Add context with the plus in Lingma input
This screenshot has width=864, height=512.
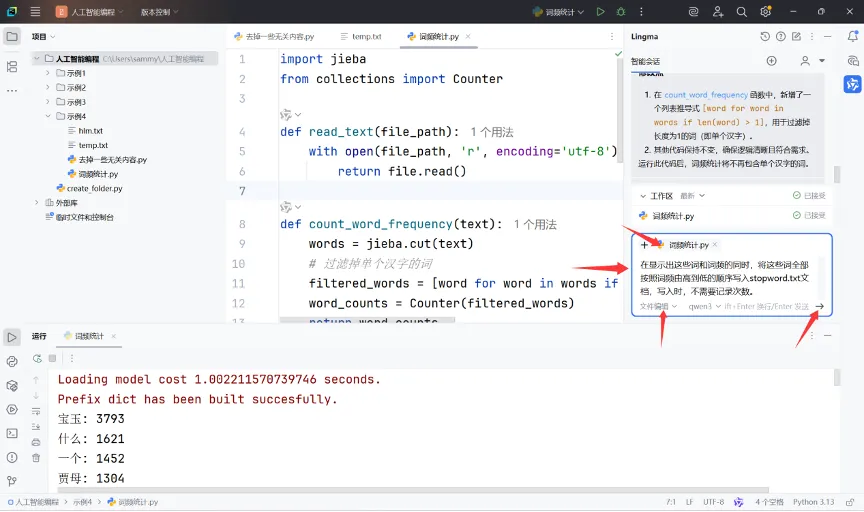[x=644, y=245]
